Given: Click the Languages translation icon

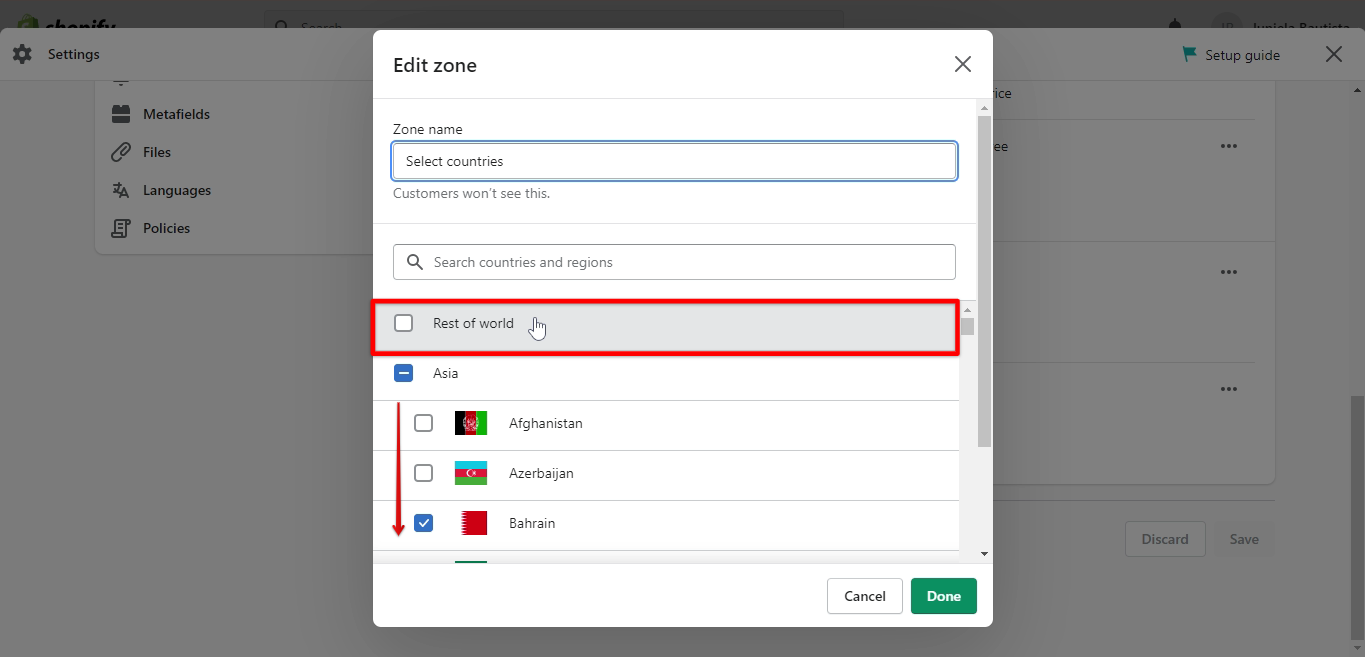Looking at the screenshot, I should click(x=120, y=189).
